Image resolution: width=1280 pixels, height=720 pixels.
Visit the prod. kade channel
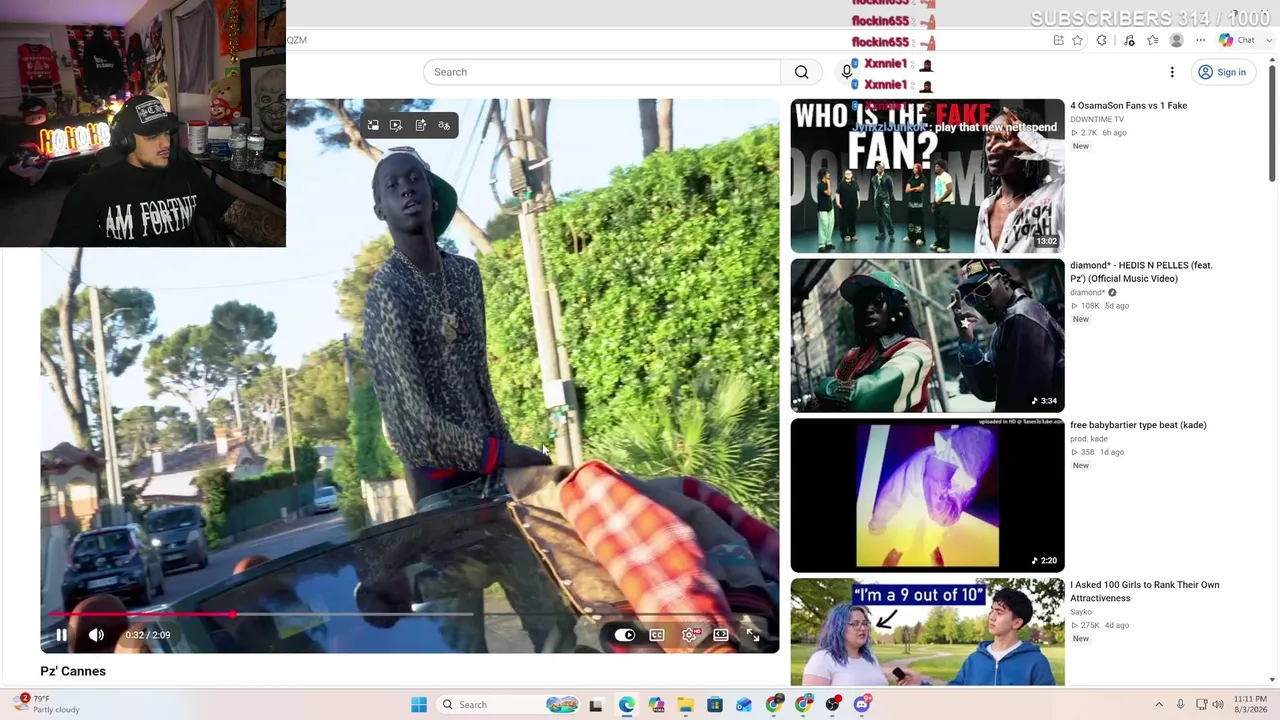[x=1088, y=439]
